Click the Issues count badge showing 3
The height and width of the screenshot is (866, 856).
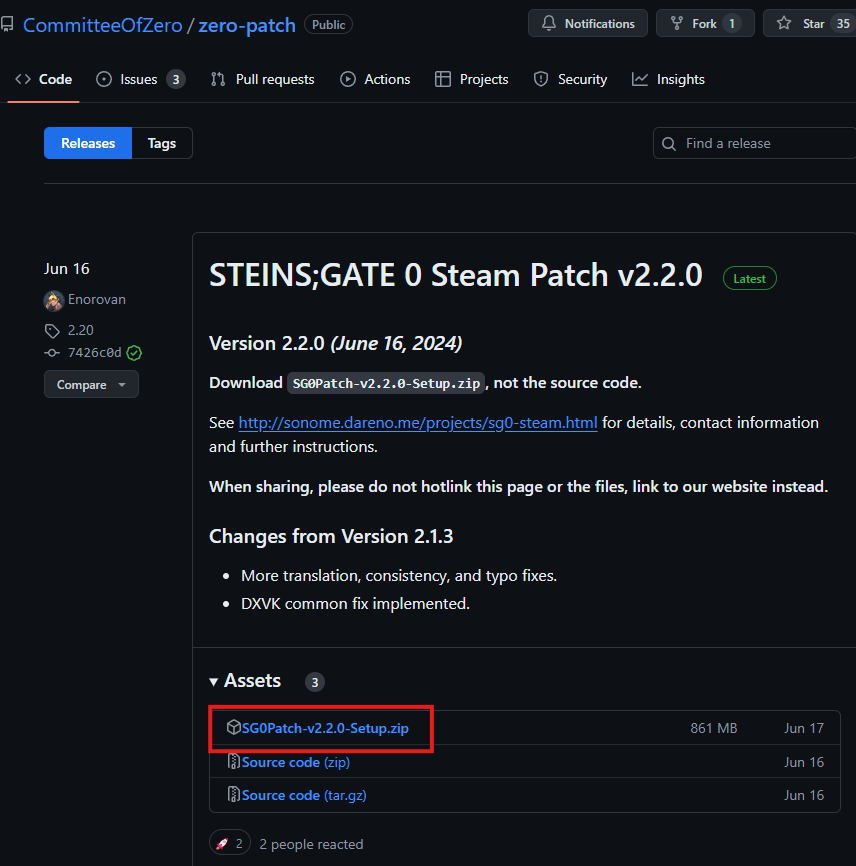coord(176,80)
